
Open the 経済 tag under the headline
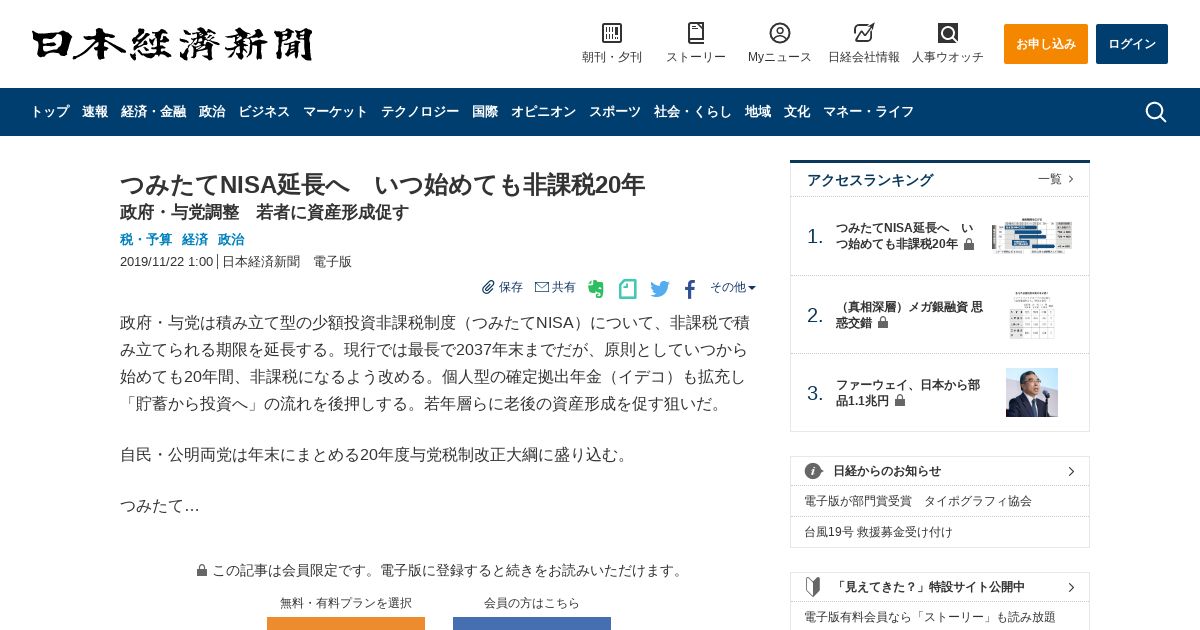pos(195,240)
